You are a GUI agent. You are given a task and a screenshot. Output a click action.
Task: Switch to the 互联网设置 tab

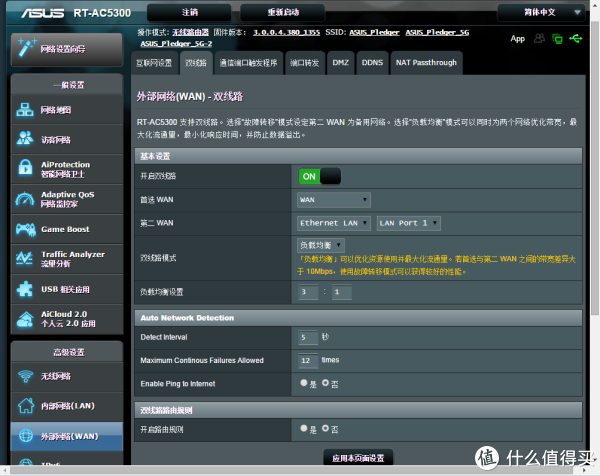click(x=154, y=63)
